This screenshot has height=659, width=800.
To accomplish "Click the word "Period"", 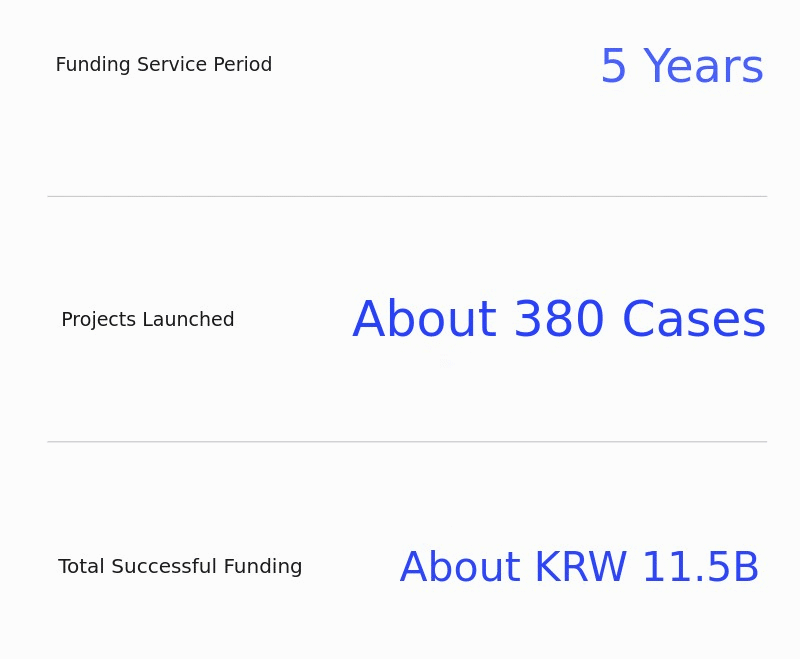I will tap(243, 65).
